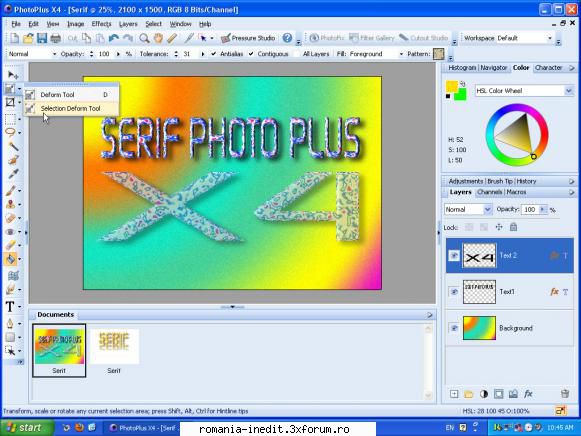This screenshot has height=436, width=581.
Task: Open the File menu
Action: point(16,24)
